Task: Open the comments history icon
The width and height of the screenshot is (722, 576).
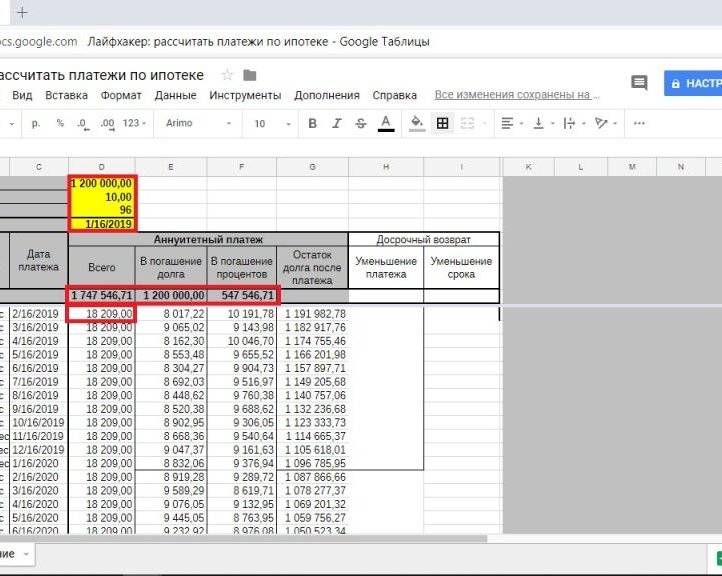Action: pyautogui.click(x=638, y=82)
